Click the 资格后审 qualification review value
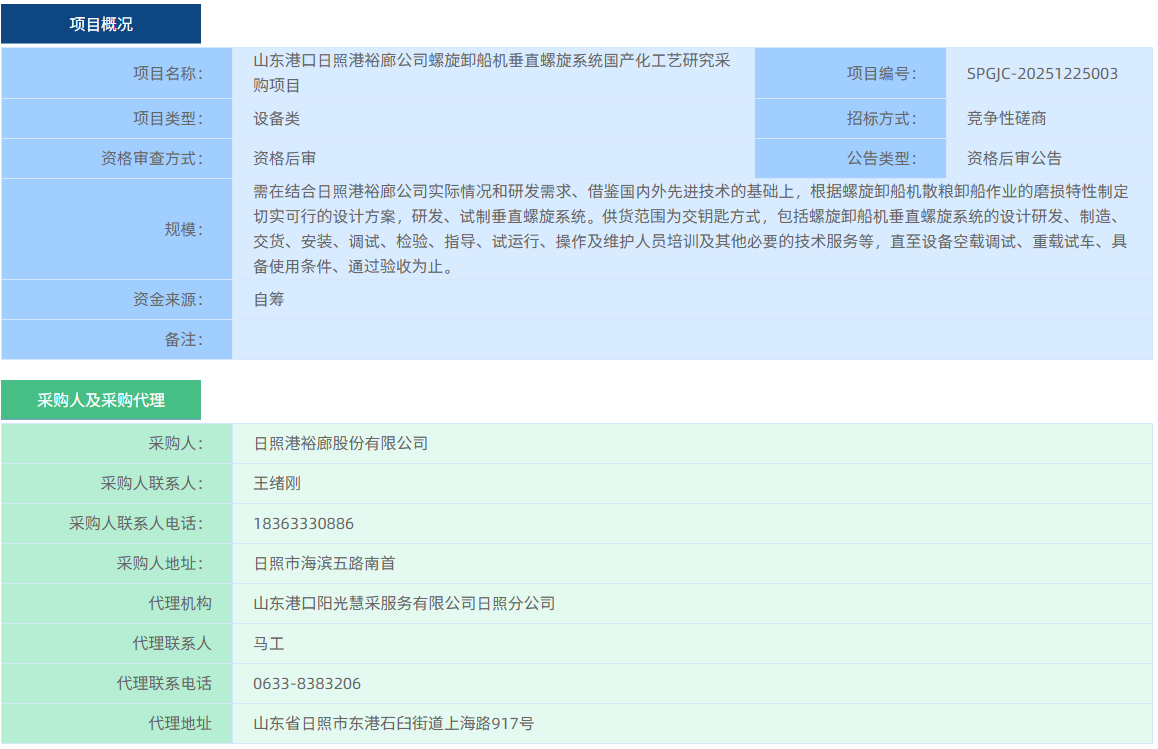 click(x=285, y=158)
